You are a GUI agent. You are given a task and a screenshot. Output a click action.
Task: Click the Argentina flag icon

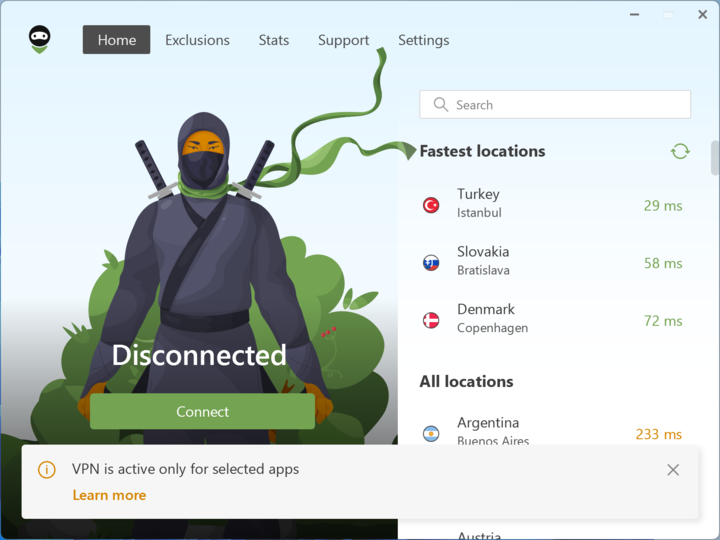(431, 433)
